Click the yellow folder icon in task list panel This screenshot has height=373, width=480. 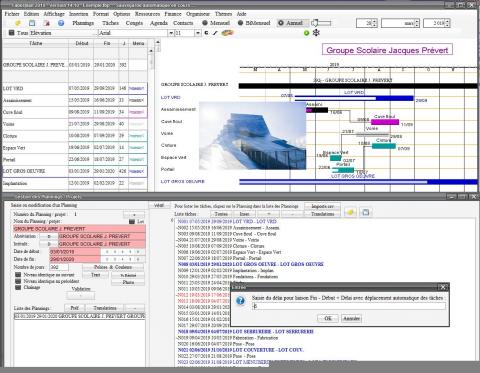point(350,212)
